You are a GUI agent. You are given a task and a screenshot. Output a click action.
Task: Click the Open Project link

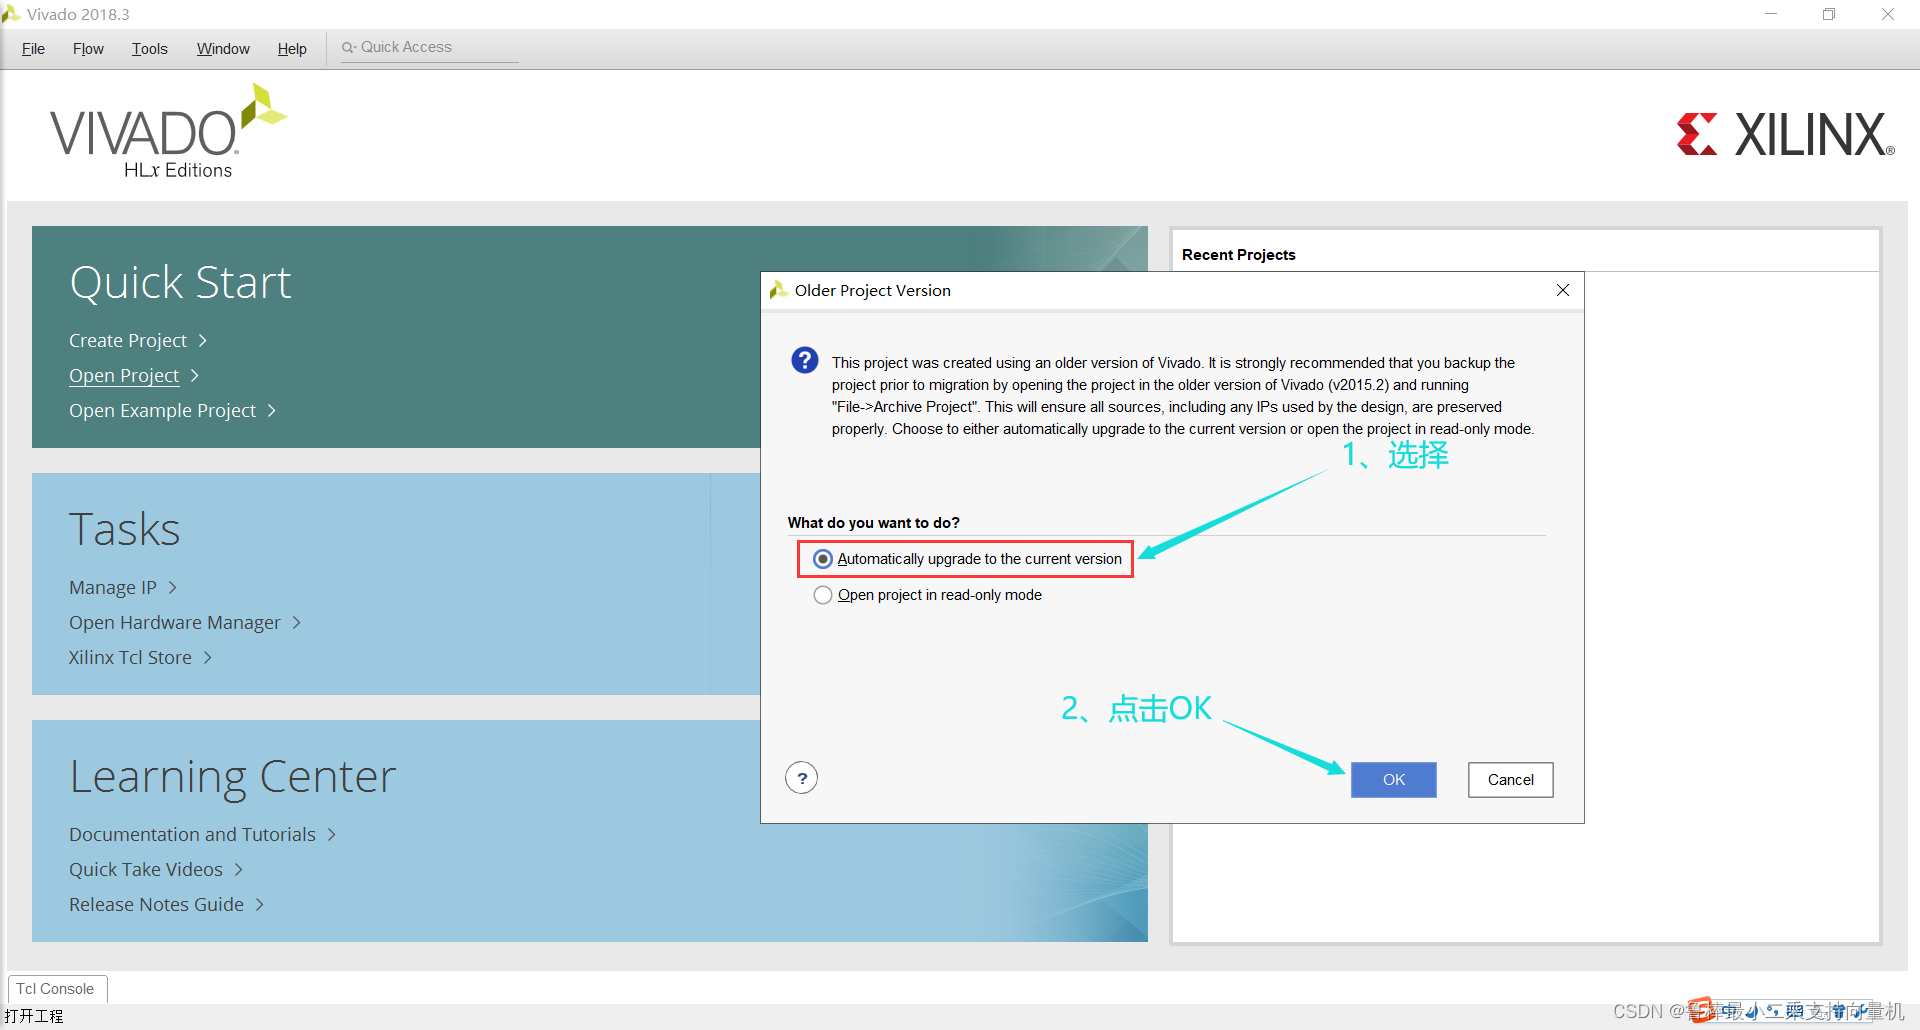point(124,376)
